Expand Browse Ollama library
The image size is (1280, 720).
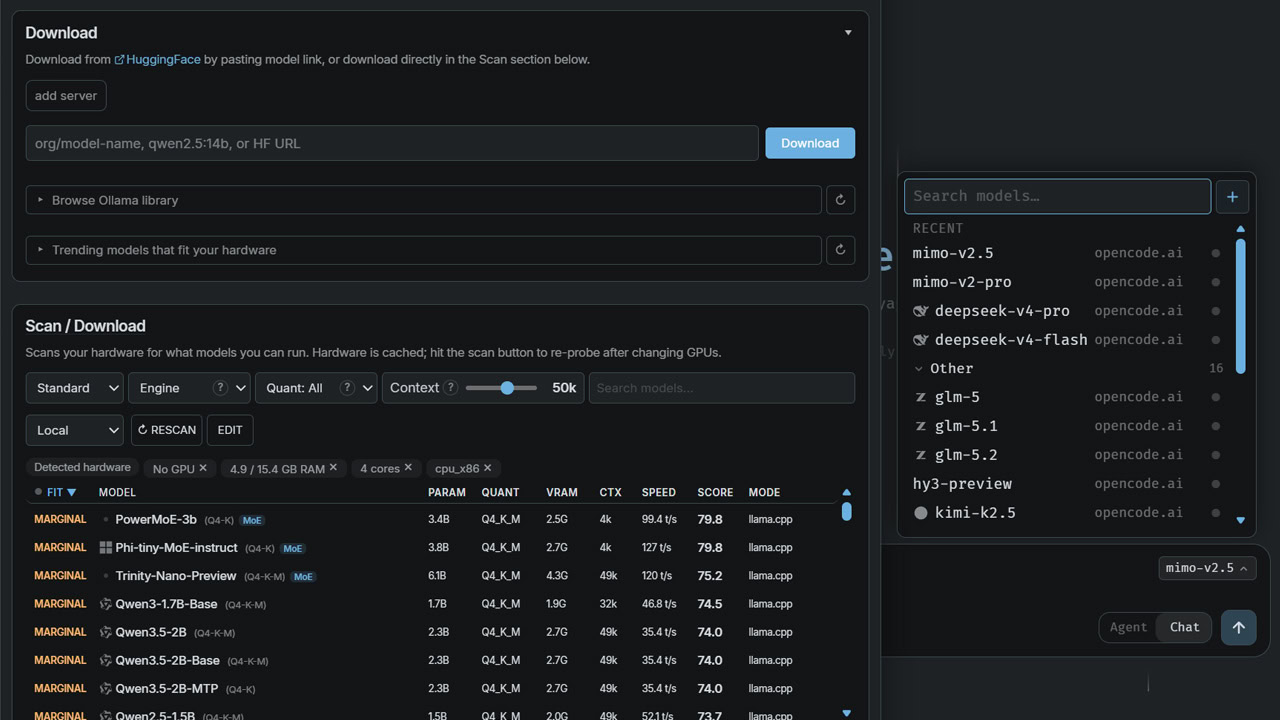424,200
